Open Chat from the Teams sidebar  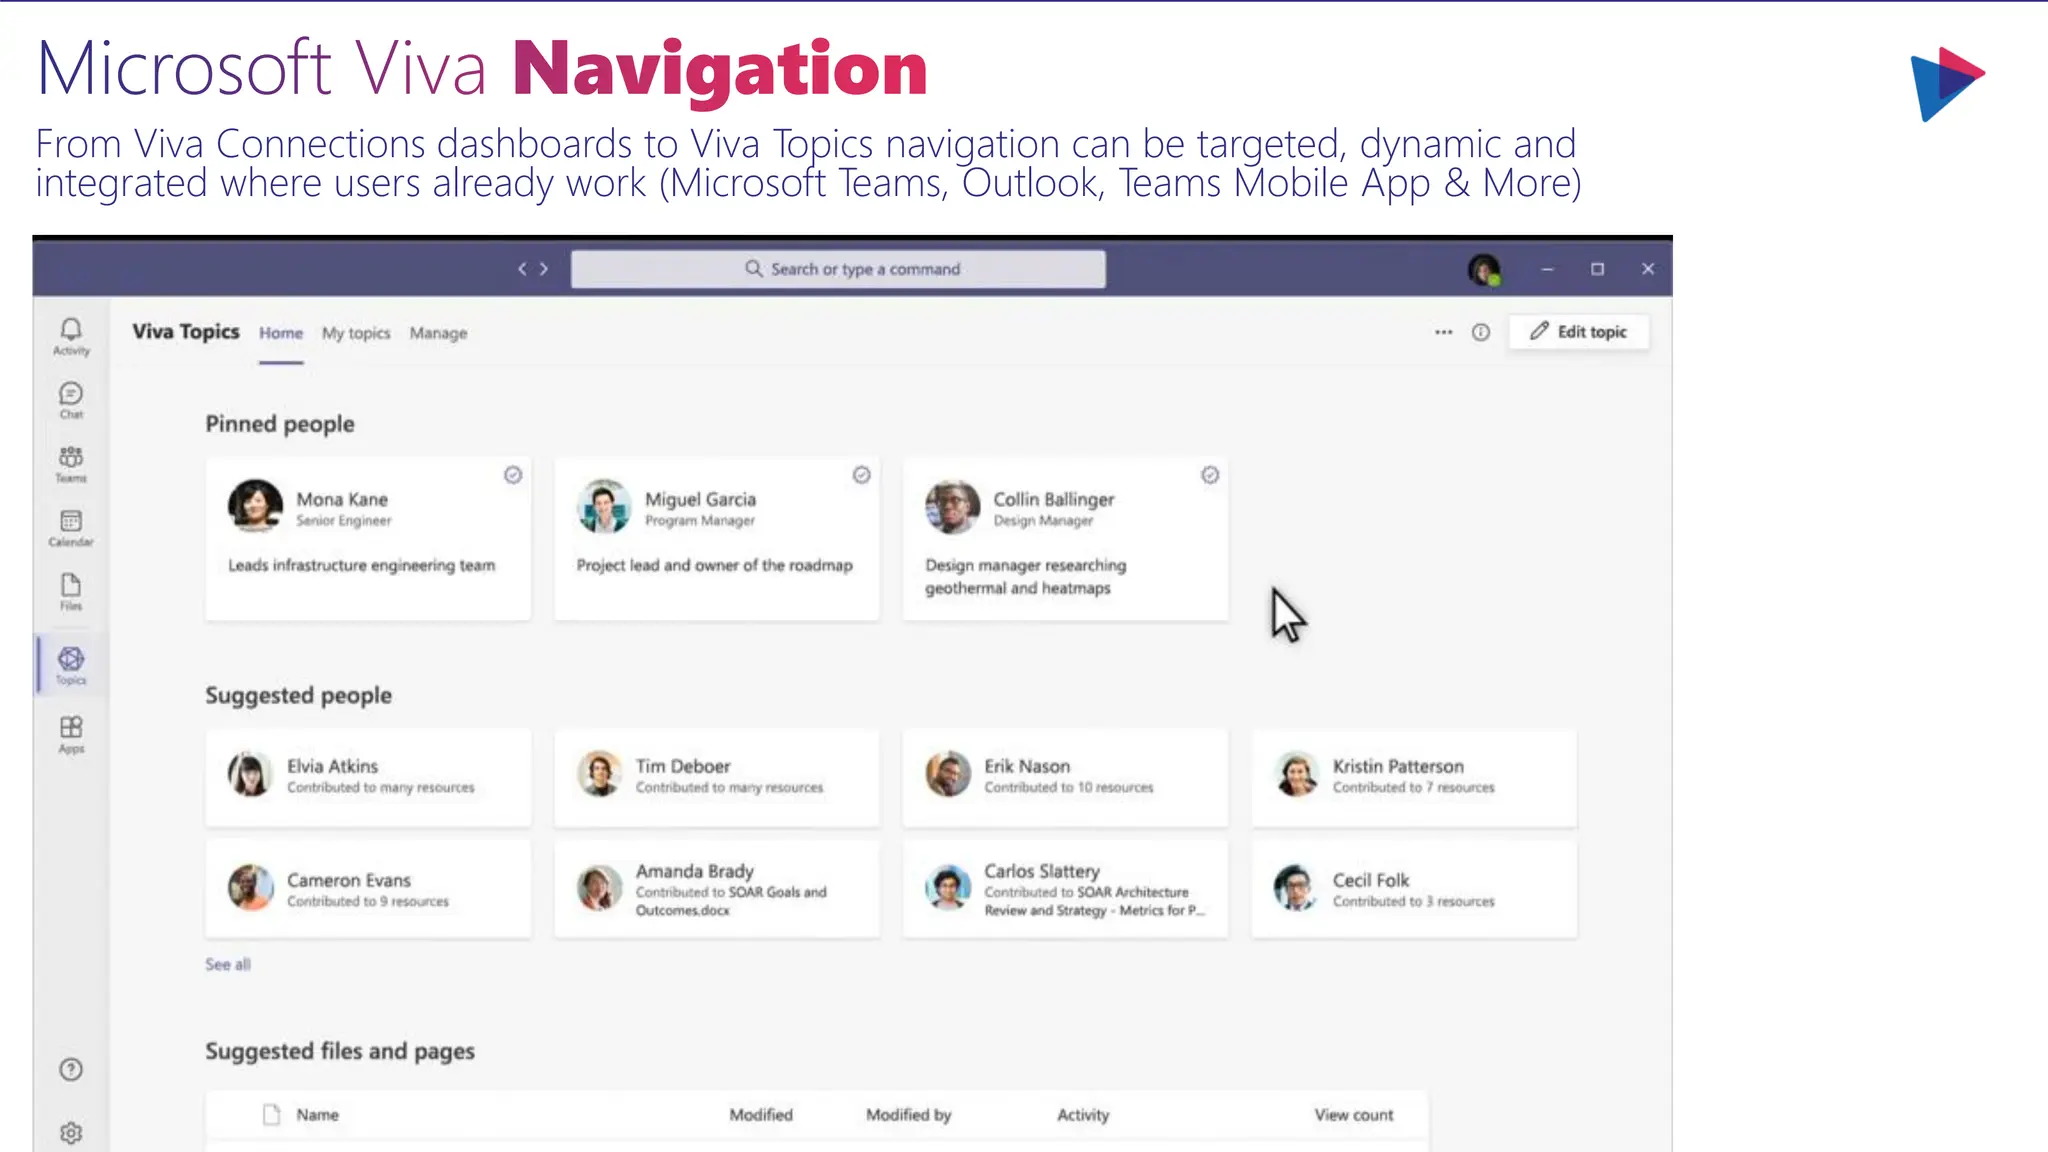click(71, 400)
